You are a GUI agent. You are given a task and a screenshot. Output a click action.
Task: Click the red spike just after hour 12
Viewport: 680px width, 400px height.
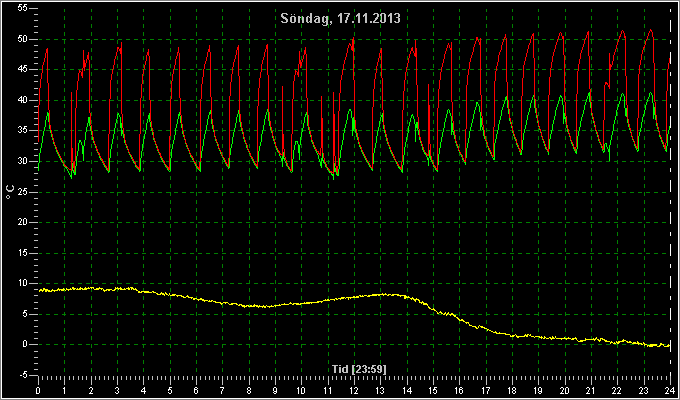(353, 39)
